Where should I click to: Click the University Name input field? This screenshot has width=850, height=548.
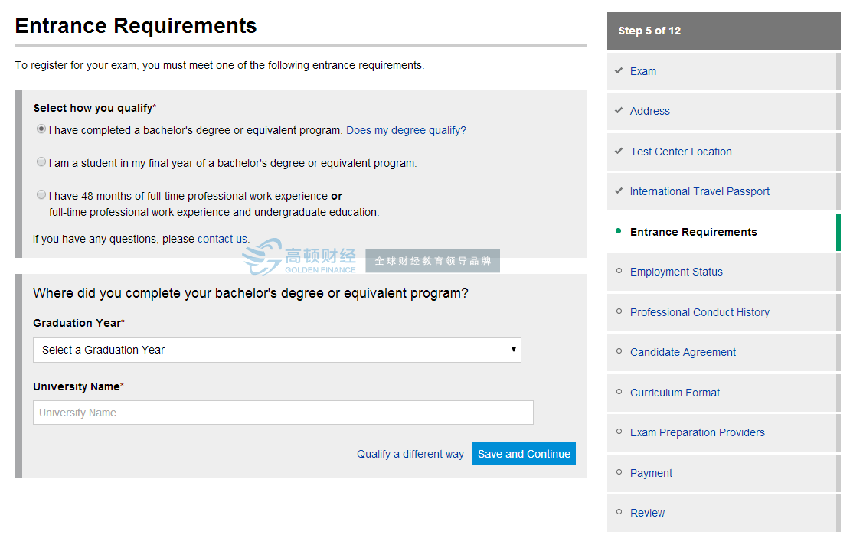click(x=283, y=412)
